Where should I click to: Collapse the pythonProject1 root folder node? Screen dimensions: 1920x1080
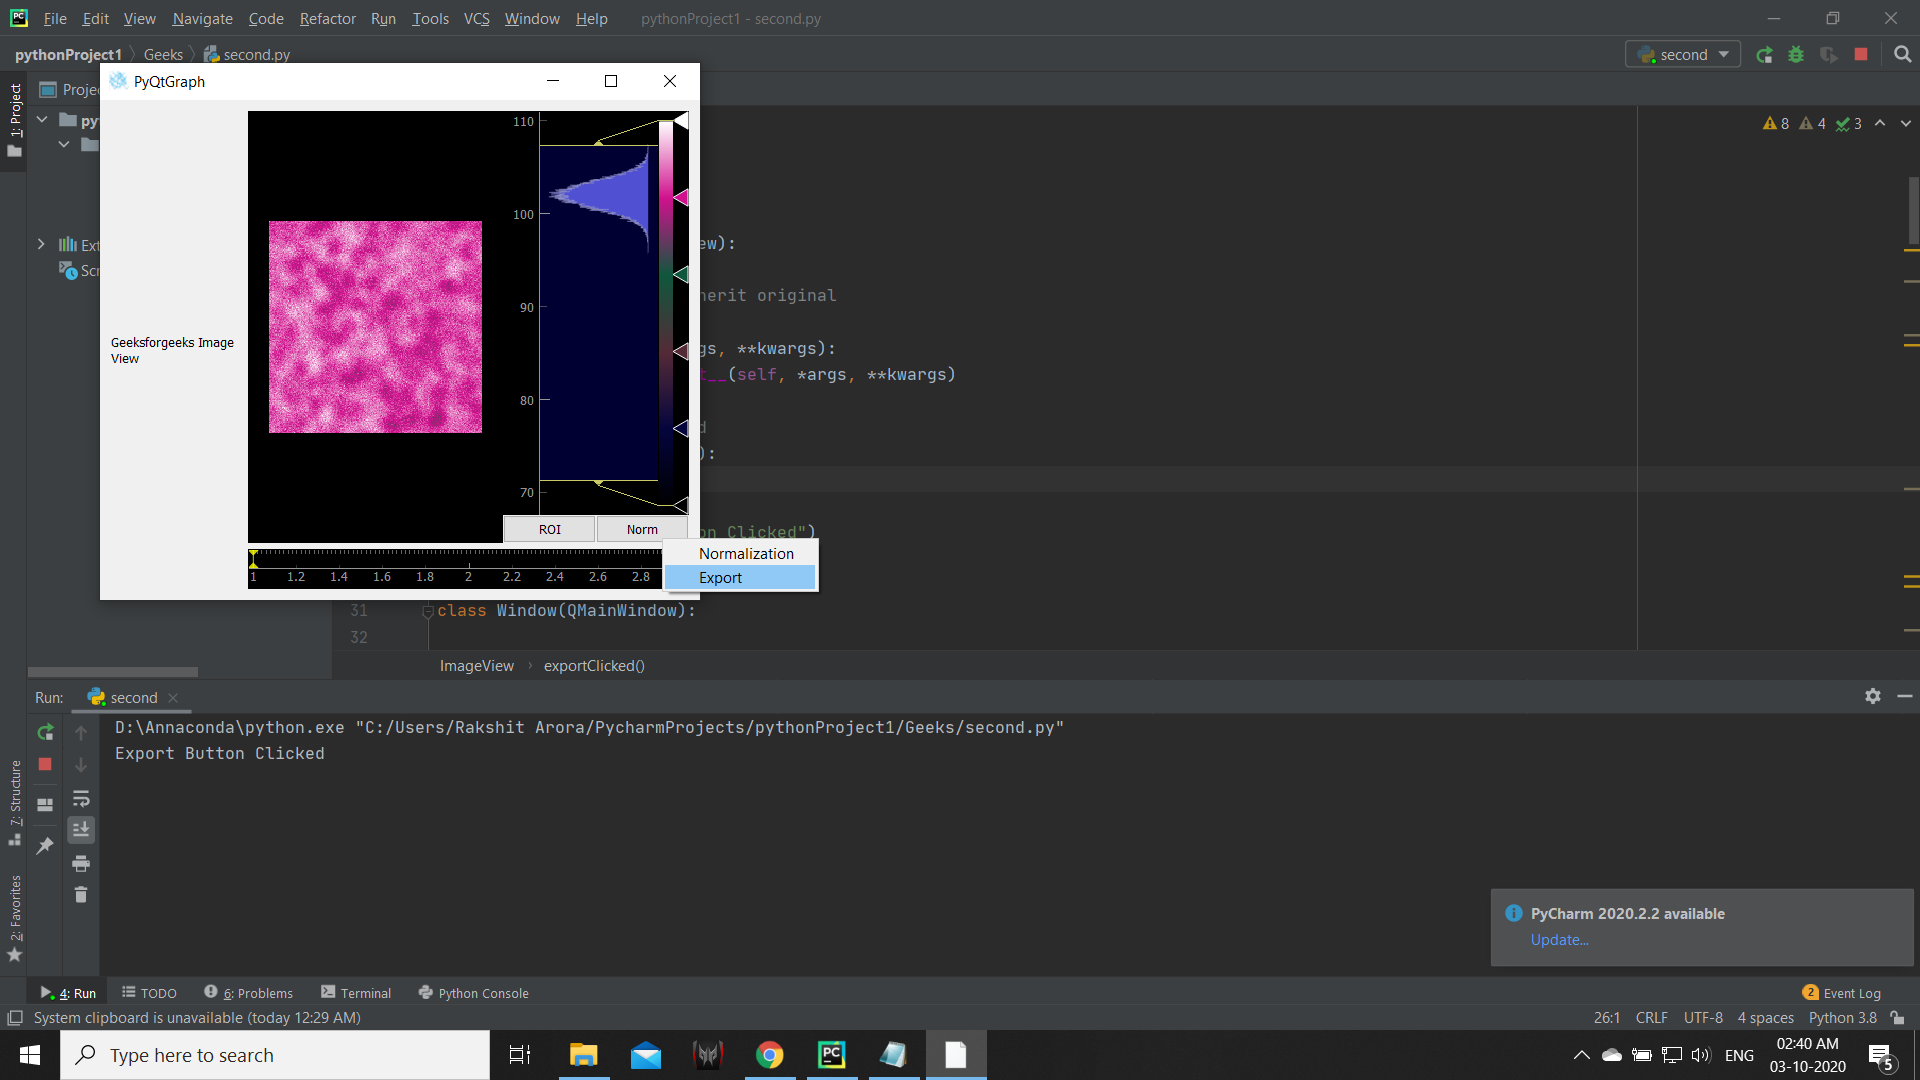pos(42,120)
